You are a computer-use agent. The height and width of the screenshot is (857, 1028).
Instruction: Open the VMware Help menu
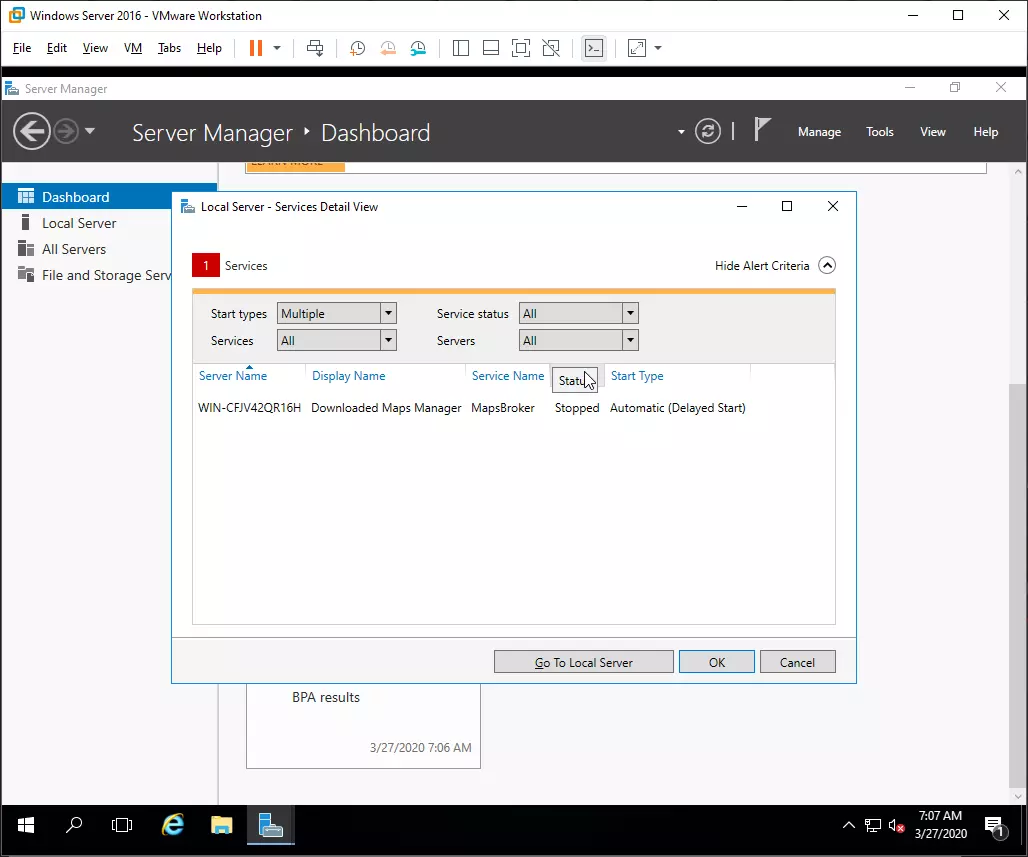pos(209,48)
